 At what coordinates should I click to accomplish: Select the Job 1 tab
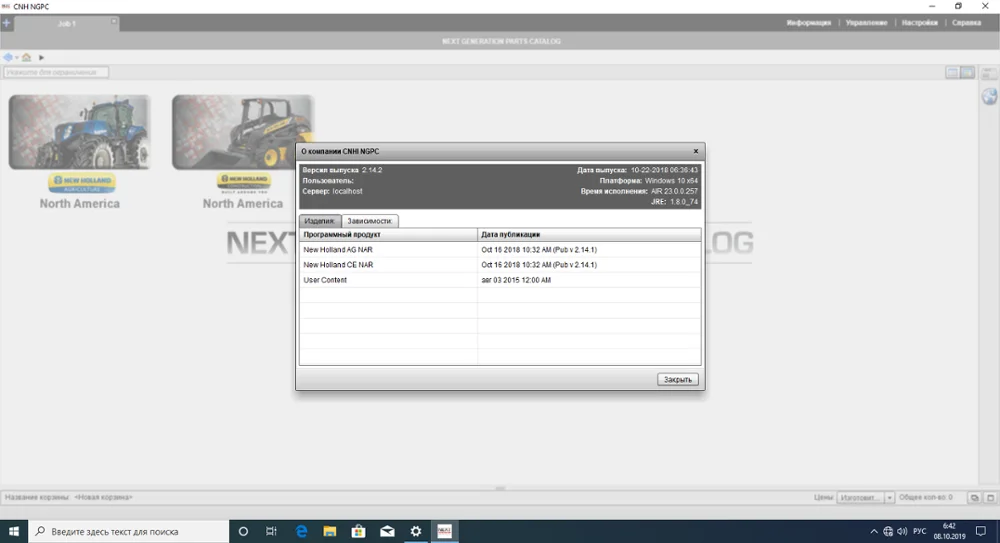coord(66,24)
